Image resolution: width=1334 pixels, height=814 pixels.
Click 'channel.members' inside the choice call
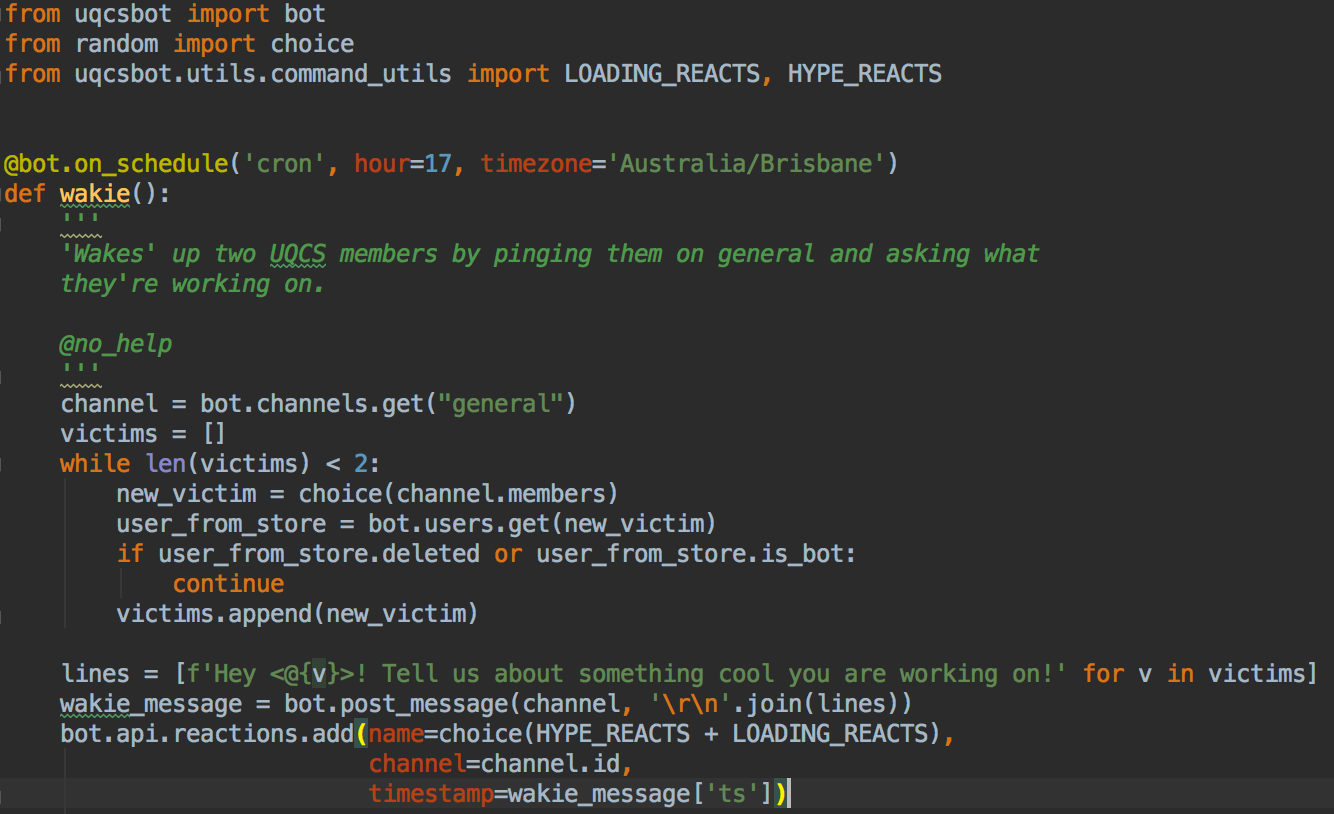(501, 494)
